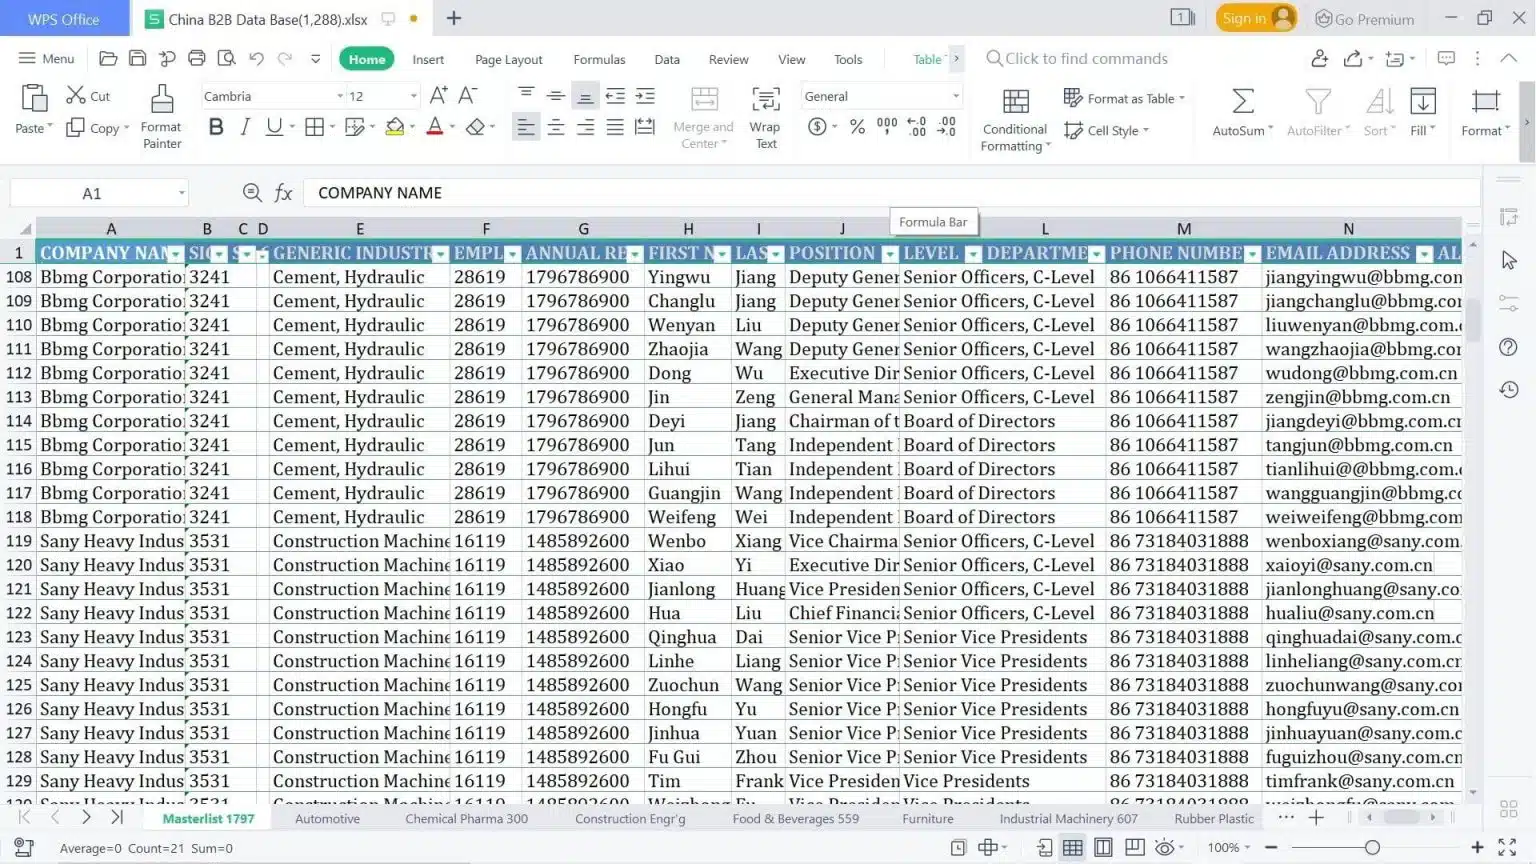The height and width of the screenshot is (864, 1536).
Task: Expand the Name Box dropdown
Action: (181, 193)
